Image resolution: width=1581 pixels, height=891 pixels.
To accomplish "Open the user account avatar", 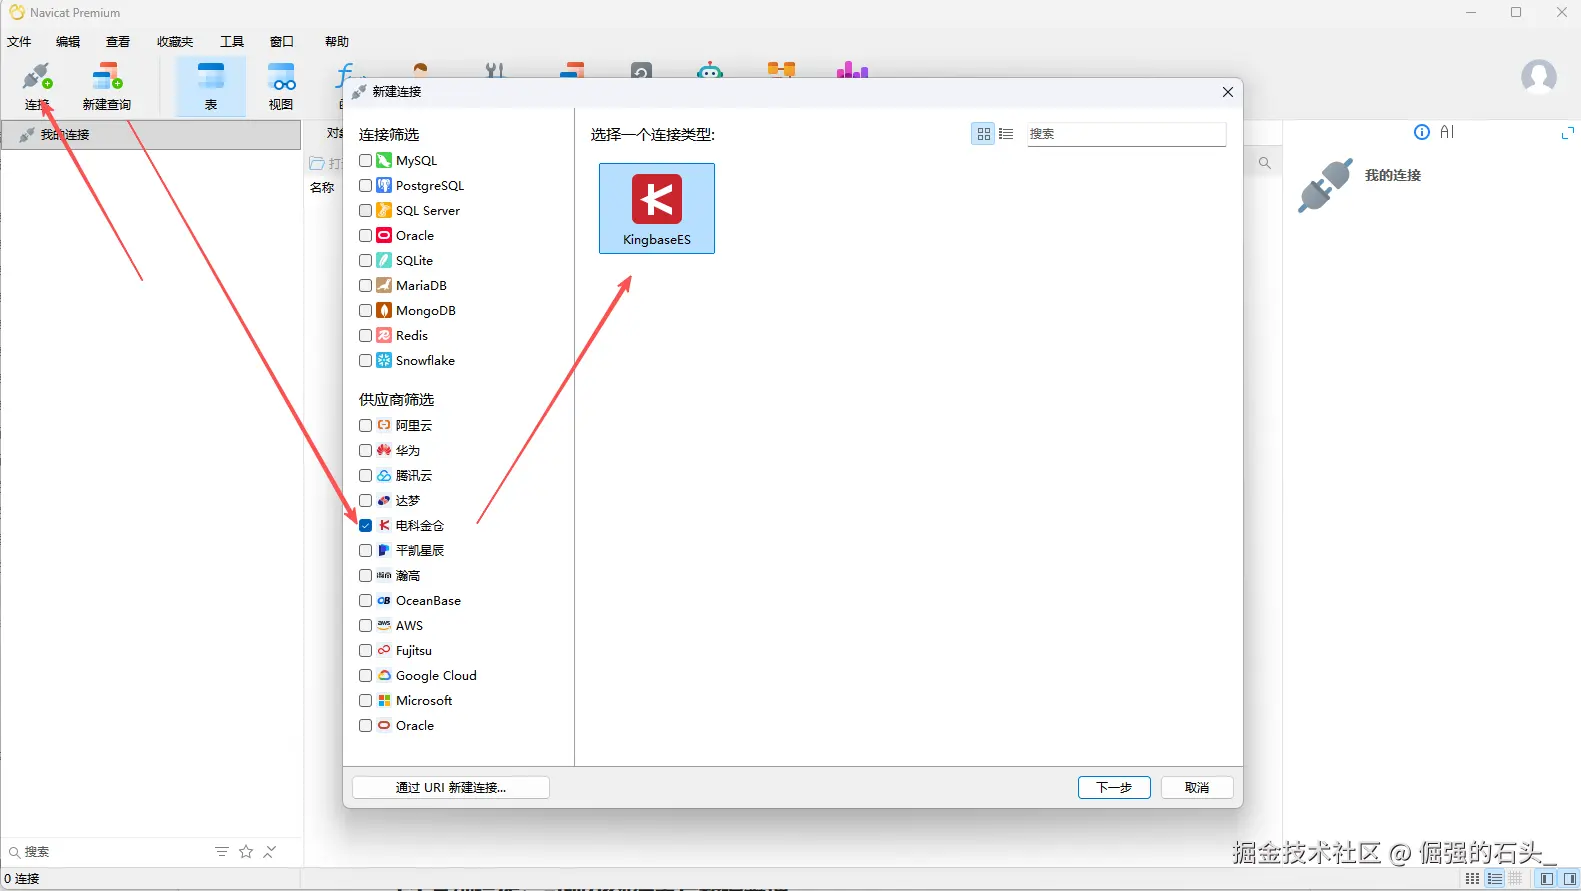I will tap(1539, 76).
